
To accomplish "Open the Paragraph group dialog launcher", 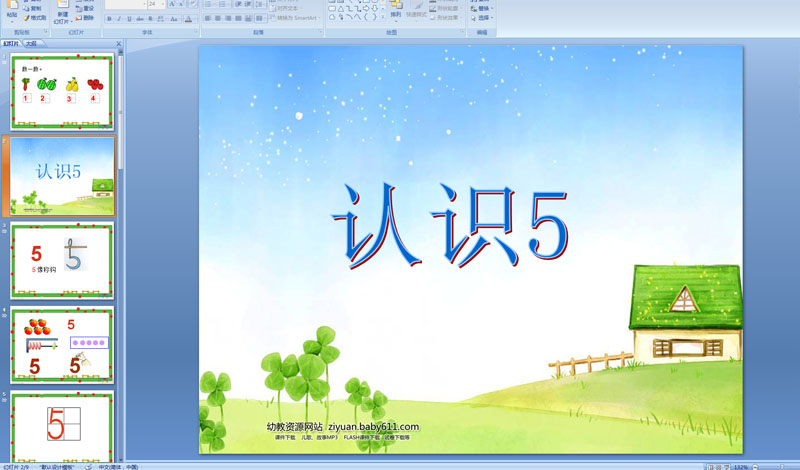I will pos(320,31).
